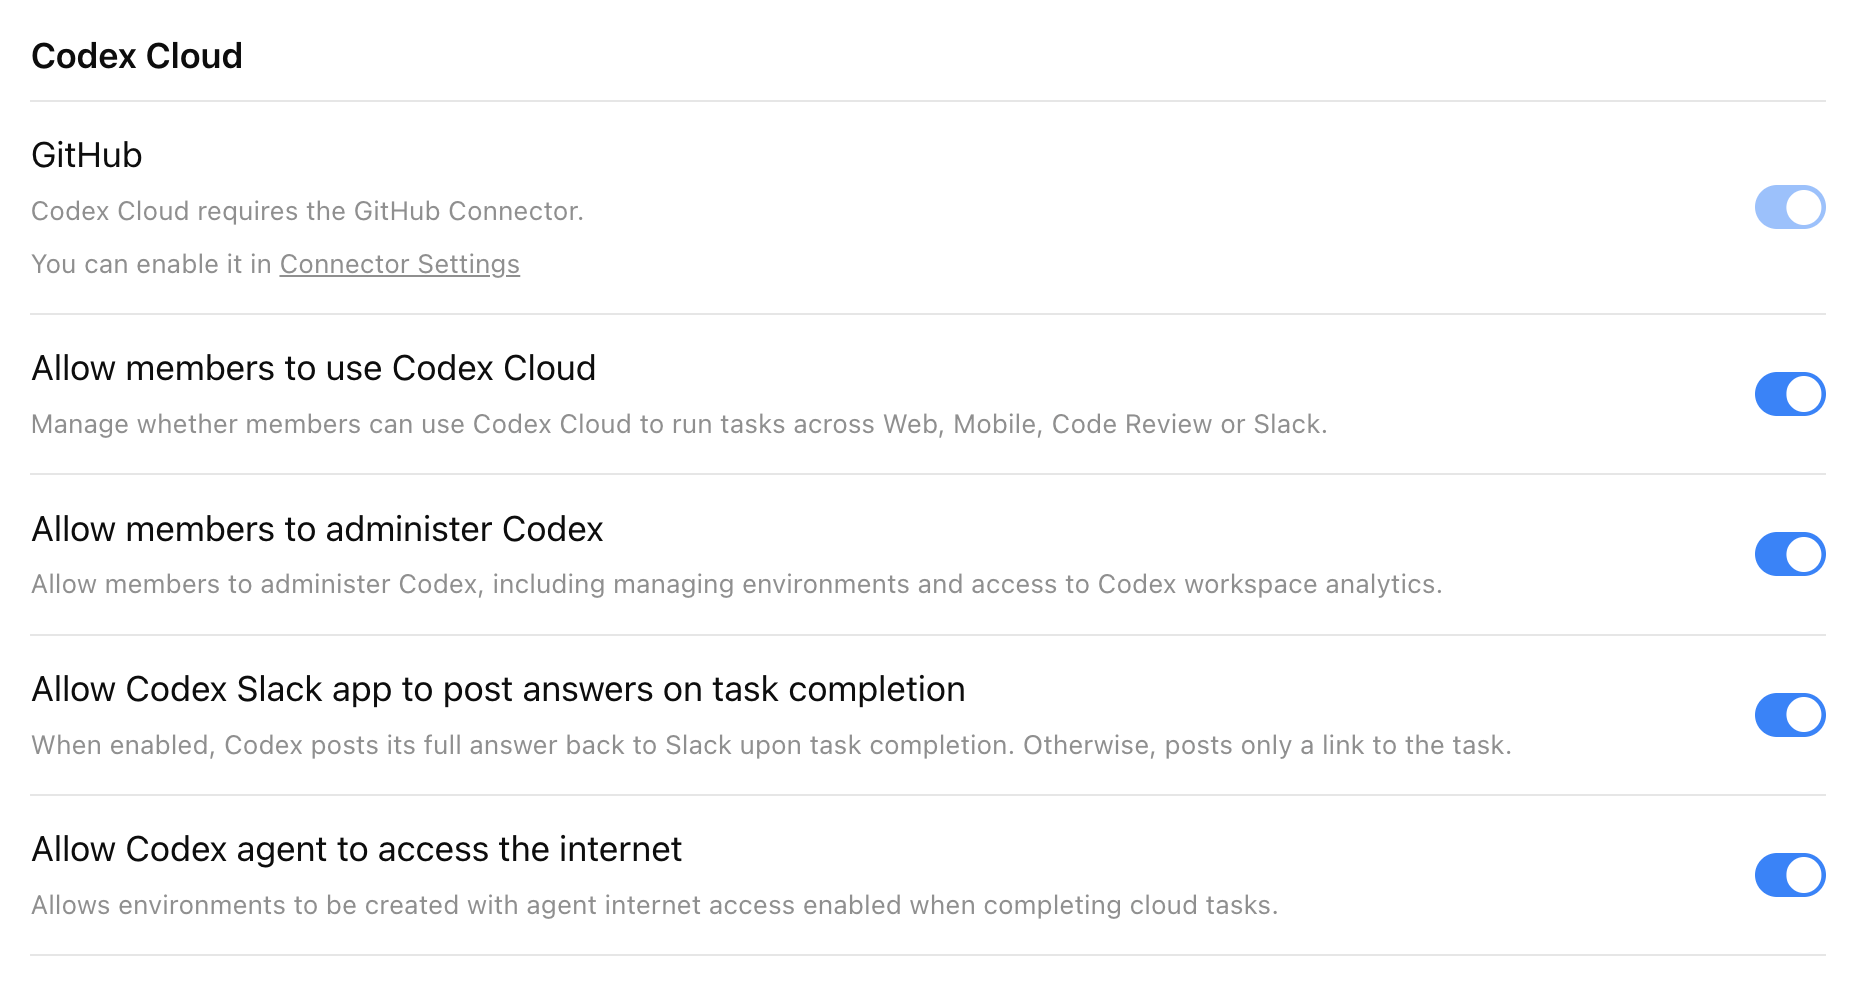Click the Codex Cloud members usage description
1858x994 pixels.
tap(680, 424)
